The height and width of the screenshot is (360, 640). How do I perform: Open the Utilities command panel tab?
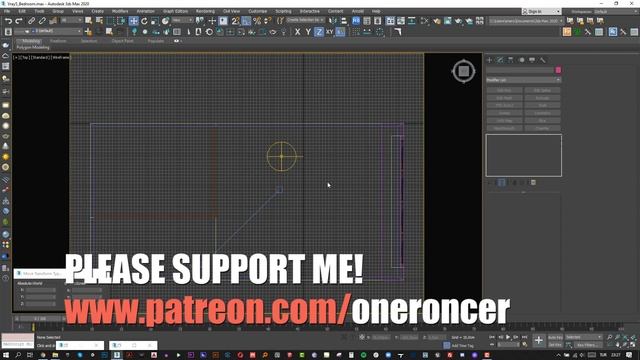[x=542, y=60]
